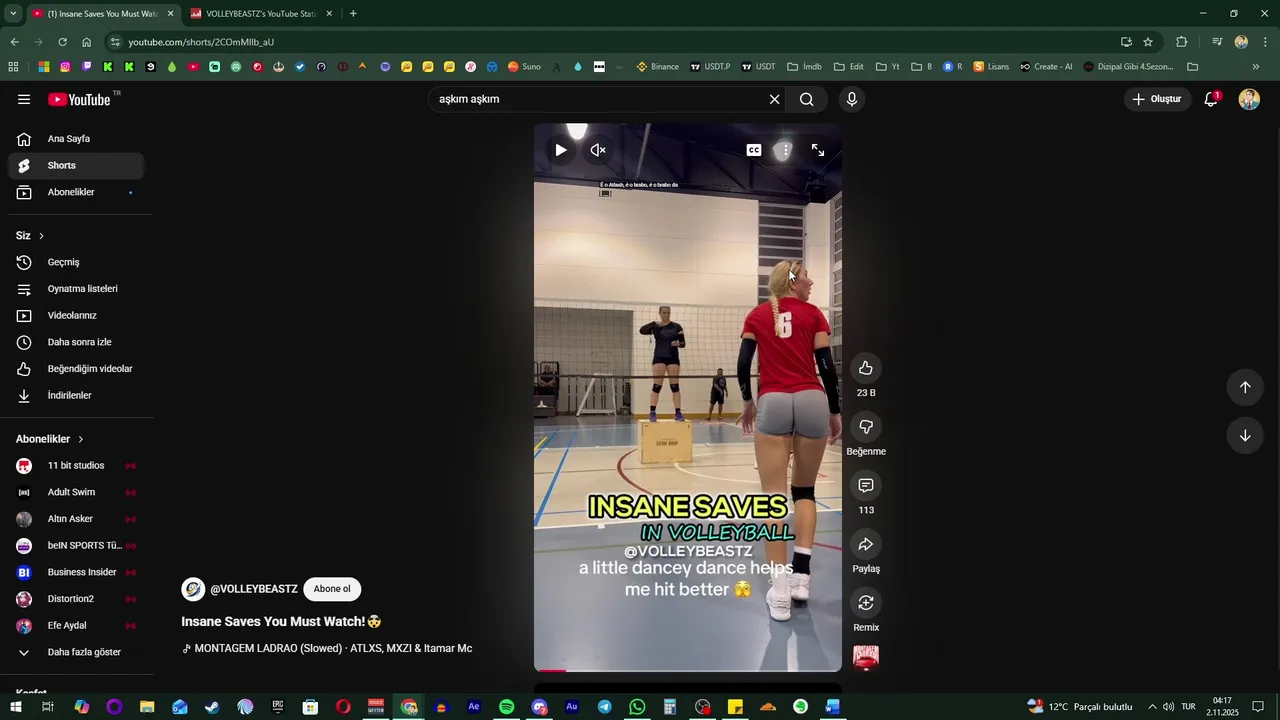Like the Short with thumbs up
1280x720 pixels.
866,368
